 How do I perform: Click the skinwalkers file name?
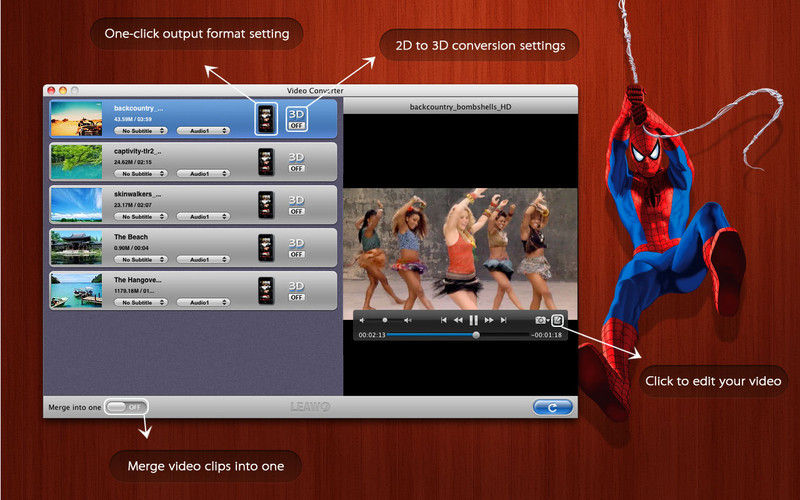point(137,194)
